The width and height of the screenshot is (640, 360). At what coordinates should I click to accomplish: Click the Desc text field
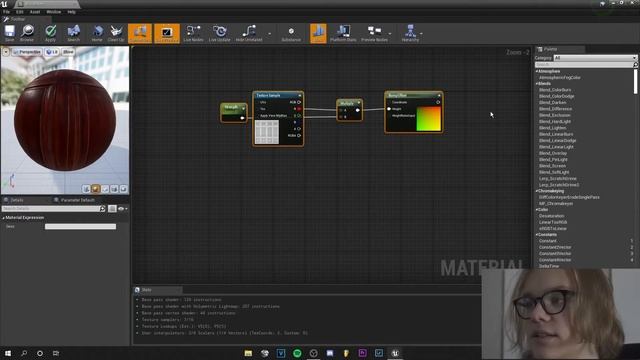click(x=80, y=227)
